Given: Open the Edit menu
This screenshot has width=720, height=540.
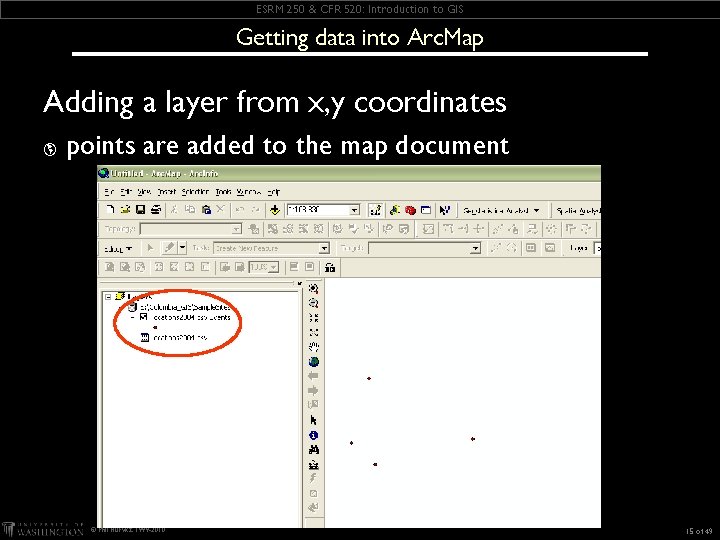Looking at the screenshot, I should point(126,191).
